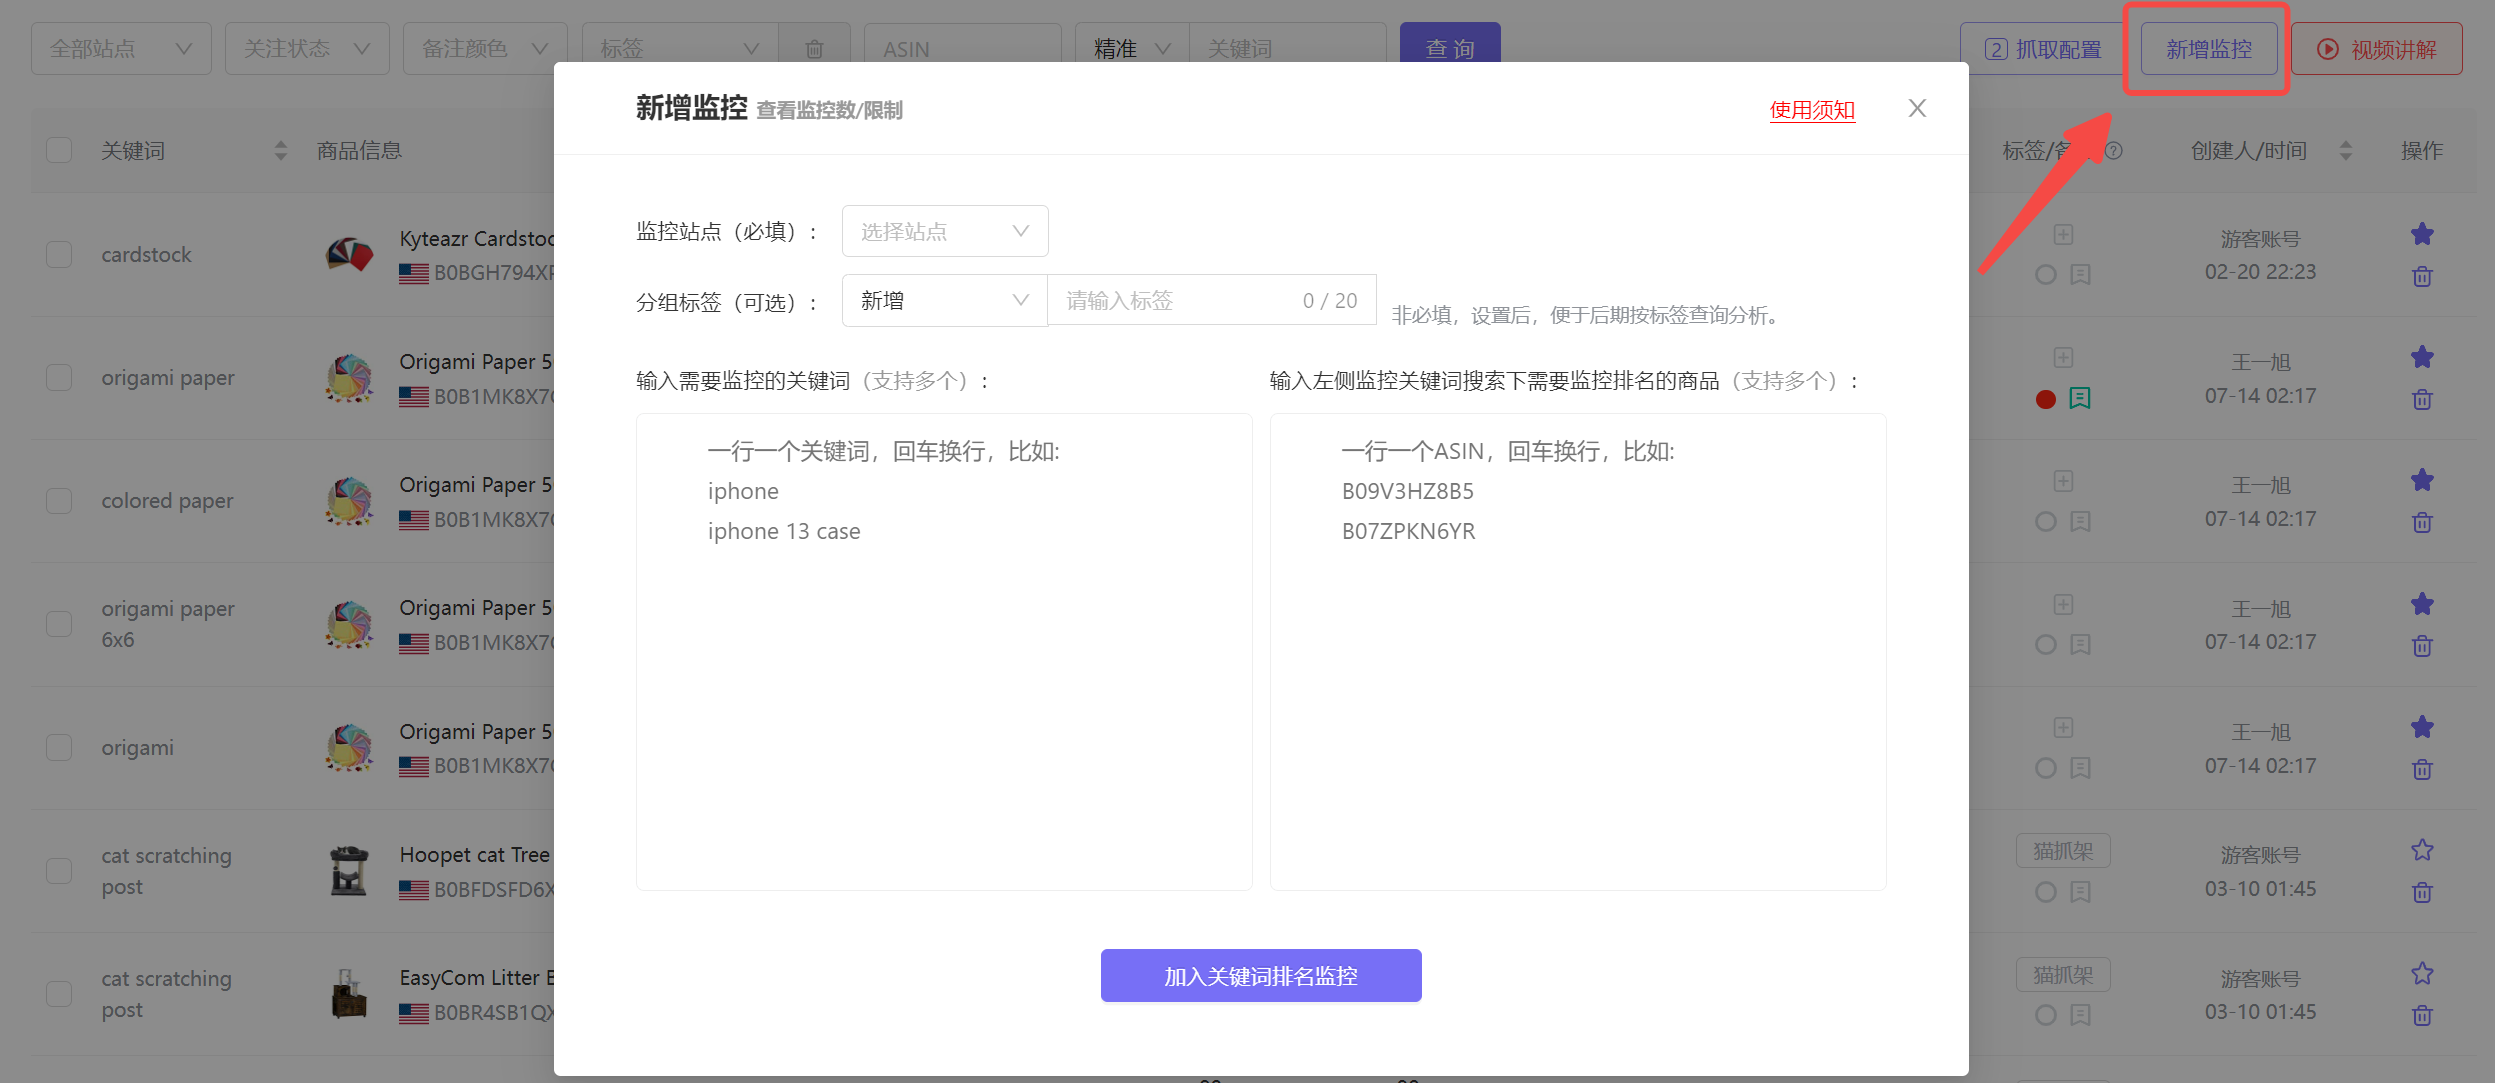Check the cardstock row checkbox

(x=59, y=254)
